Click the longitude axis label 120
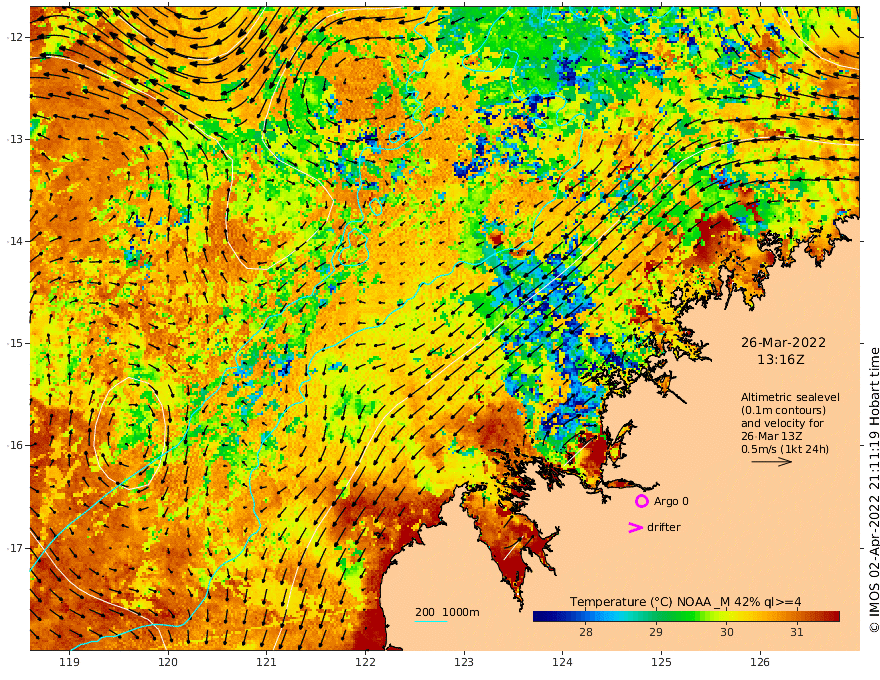The height and width of the screenshot is (680, 880). (168, 662)
